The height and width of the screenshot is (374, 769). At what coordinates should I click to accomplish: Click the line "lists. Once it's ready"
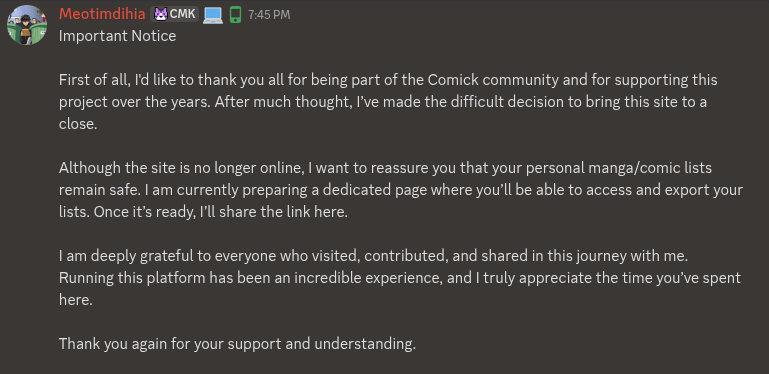click(203, 212)
